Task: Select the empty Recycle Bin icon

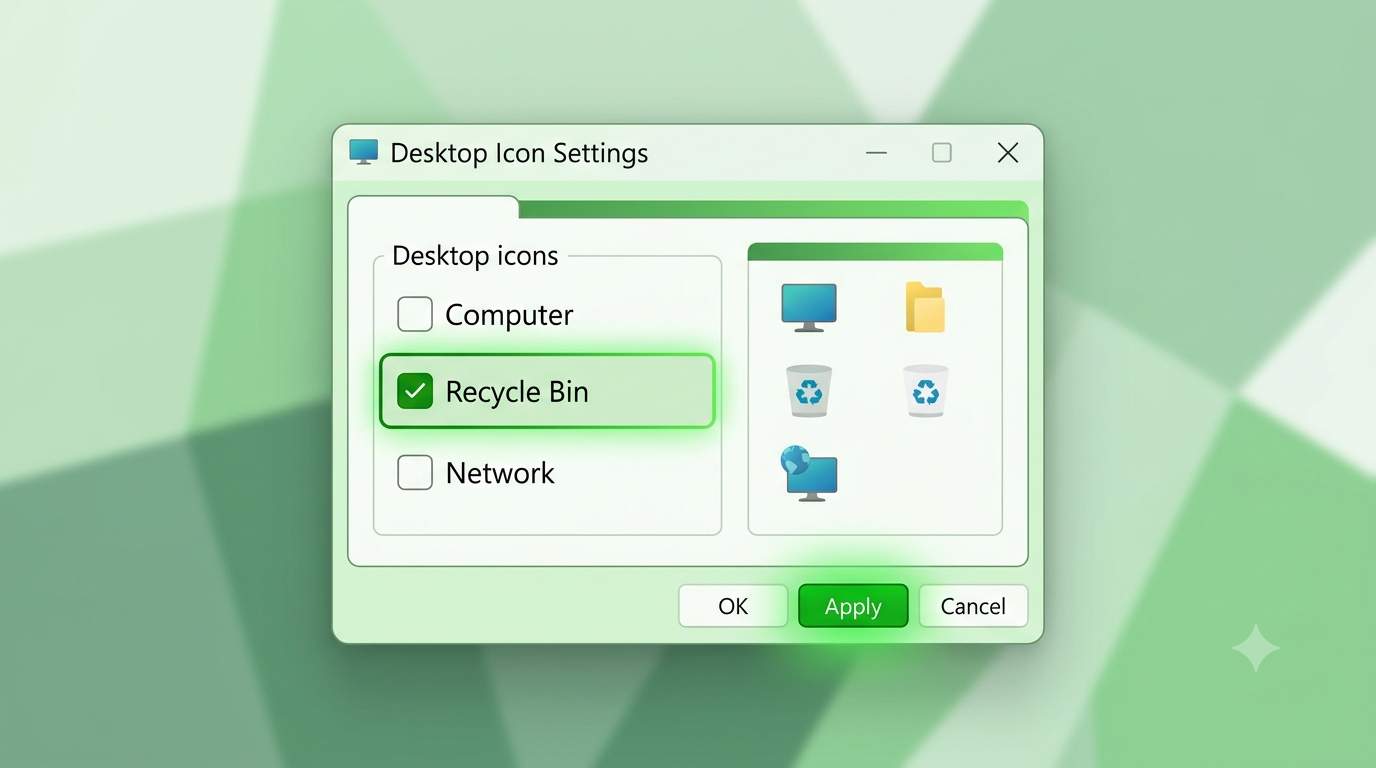Action: tap(925, 390)
